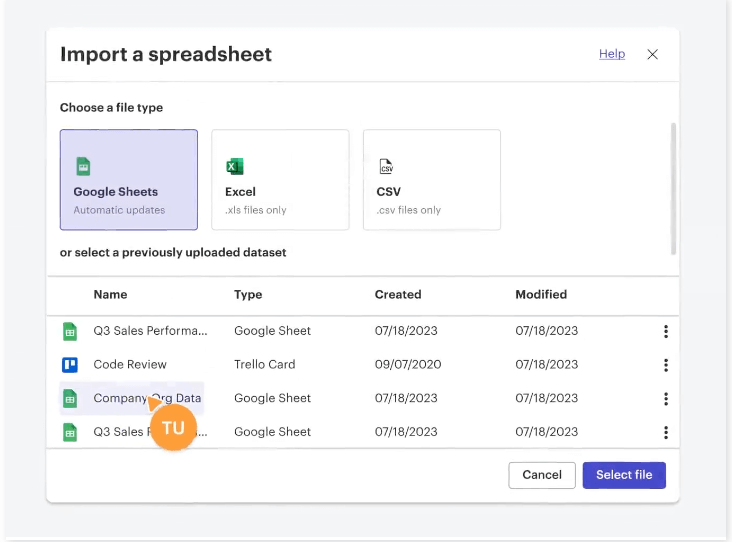Open three-dot menu for first Q3 Sales row
The image size is (732, 542).
666,331
